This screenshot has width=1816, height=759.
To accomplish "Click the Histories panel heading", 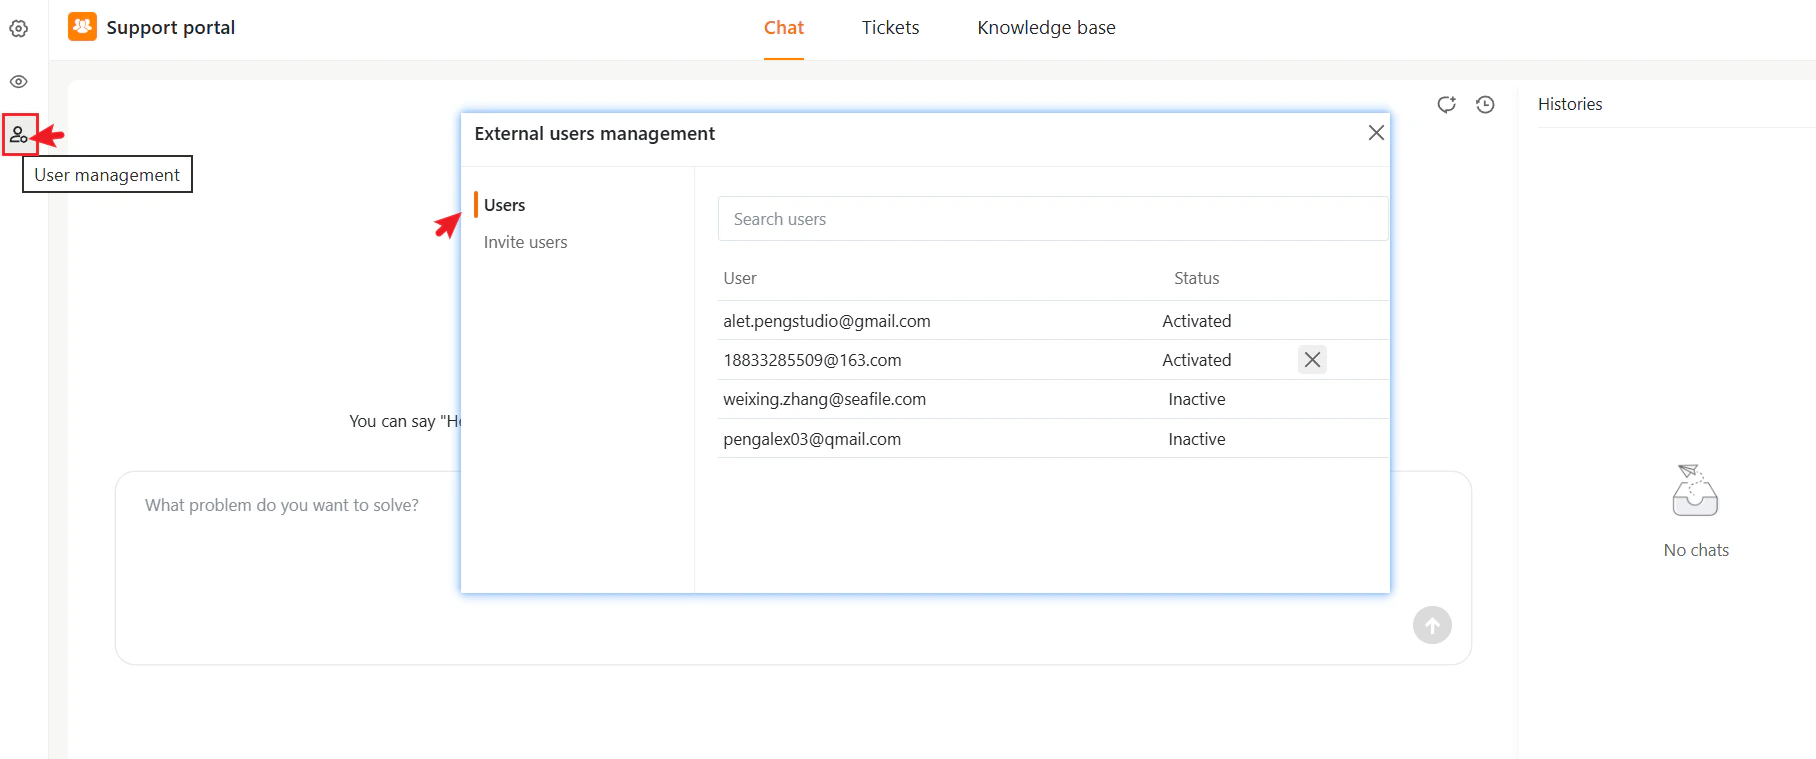I will [x=1570, y=104].
